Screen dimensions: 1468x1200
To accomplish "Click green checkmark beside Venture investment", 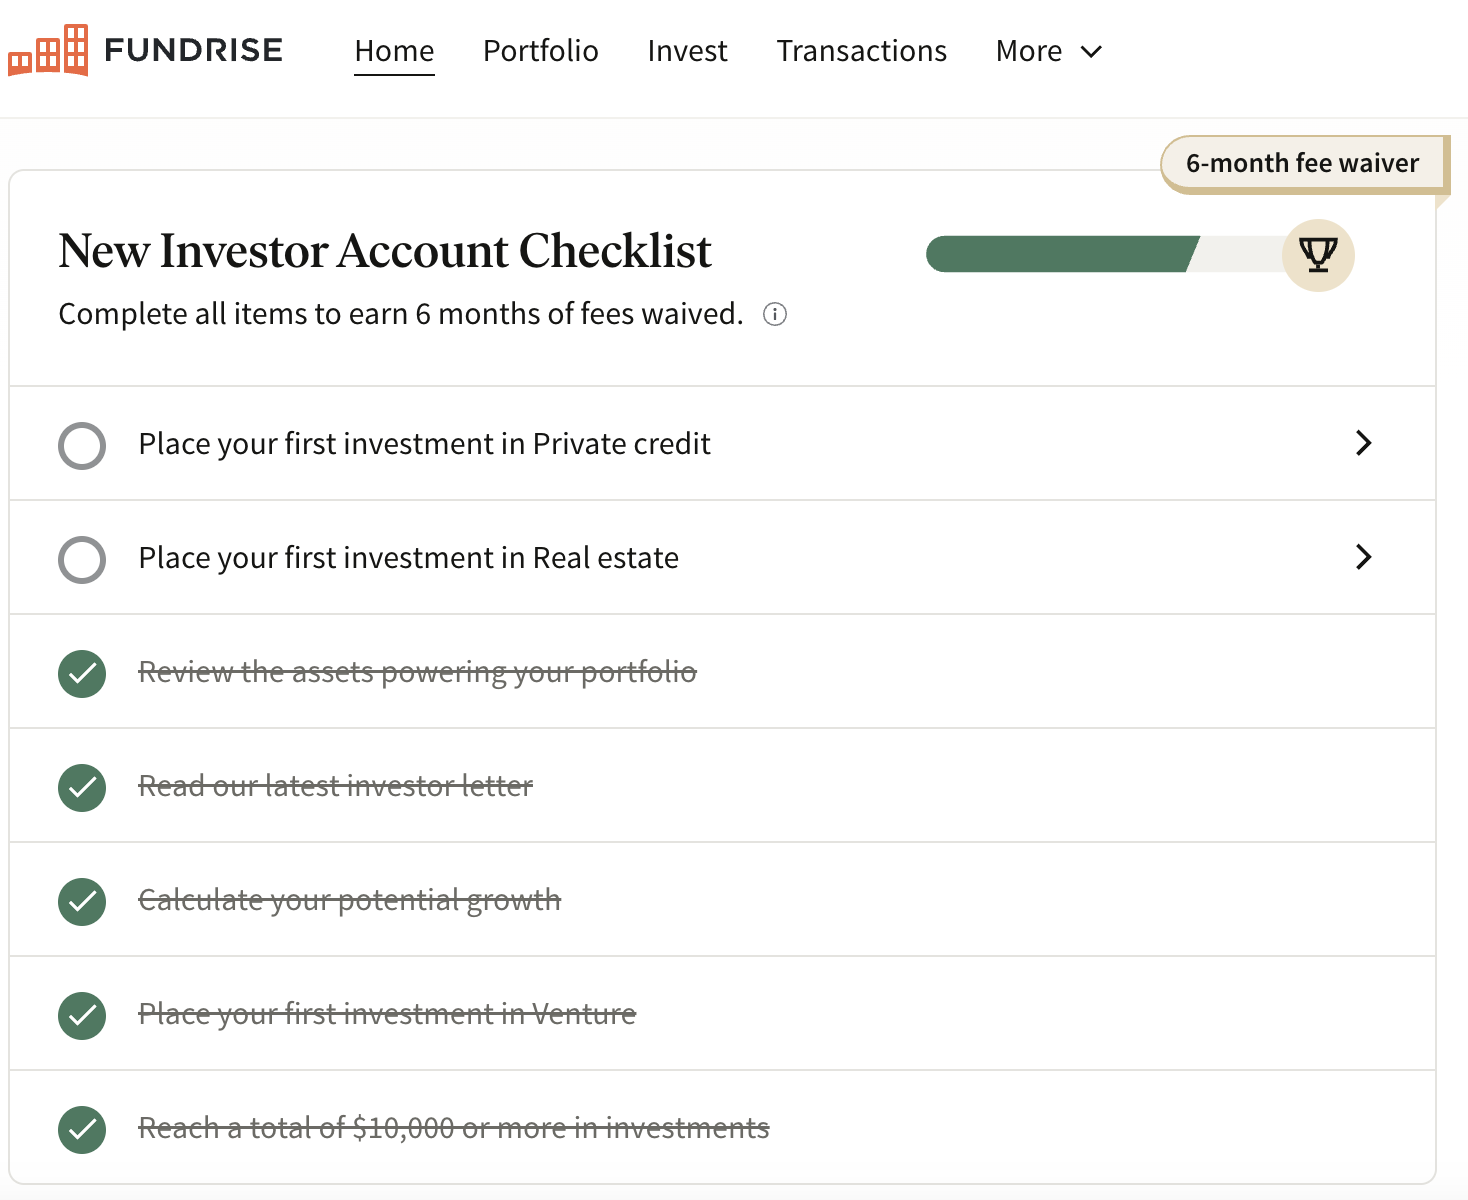I will pos(82,1015).
